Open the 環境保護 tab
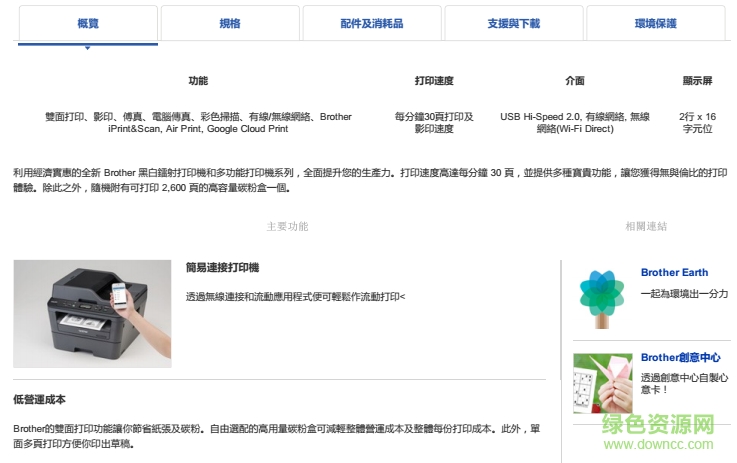Viewport: 737px width, 463px height. [656, 23]
